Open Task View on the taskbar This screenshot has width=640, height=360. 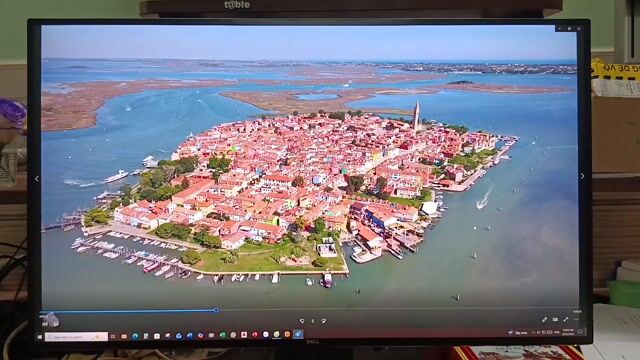[x=113, y=337]
